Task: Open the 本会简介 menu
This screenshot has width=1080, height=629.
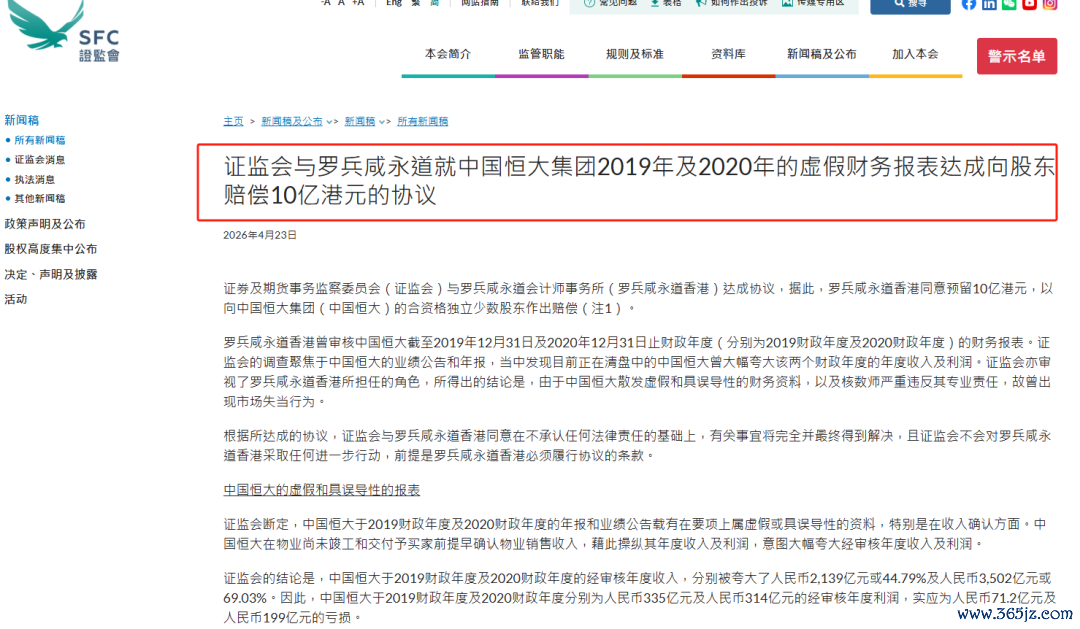Action: [x=448, y=54]
